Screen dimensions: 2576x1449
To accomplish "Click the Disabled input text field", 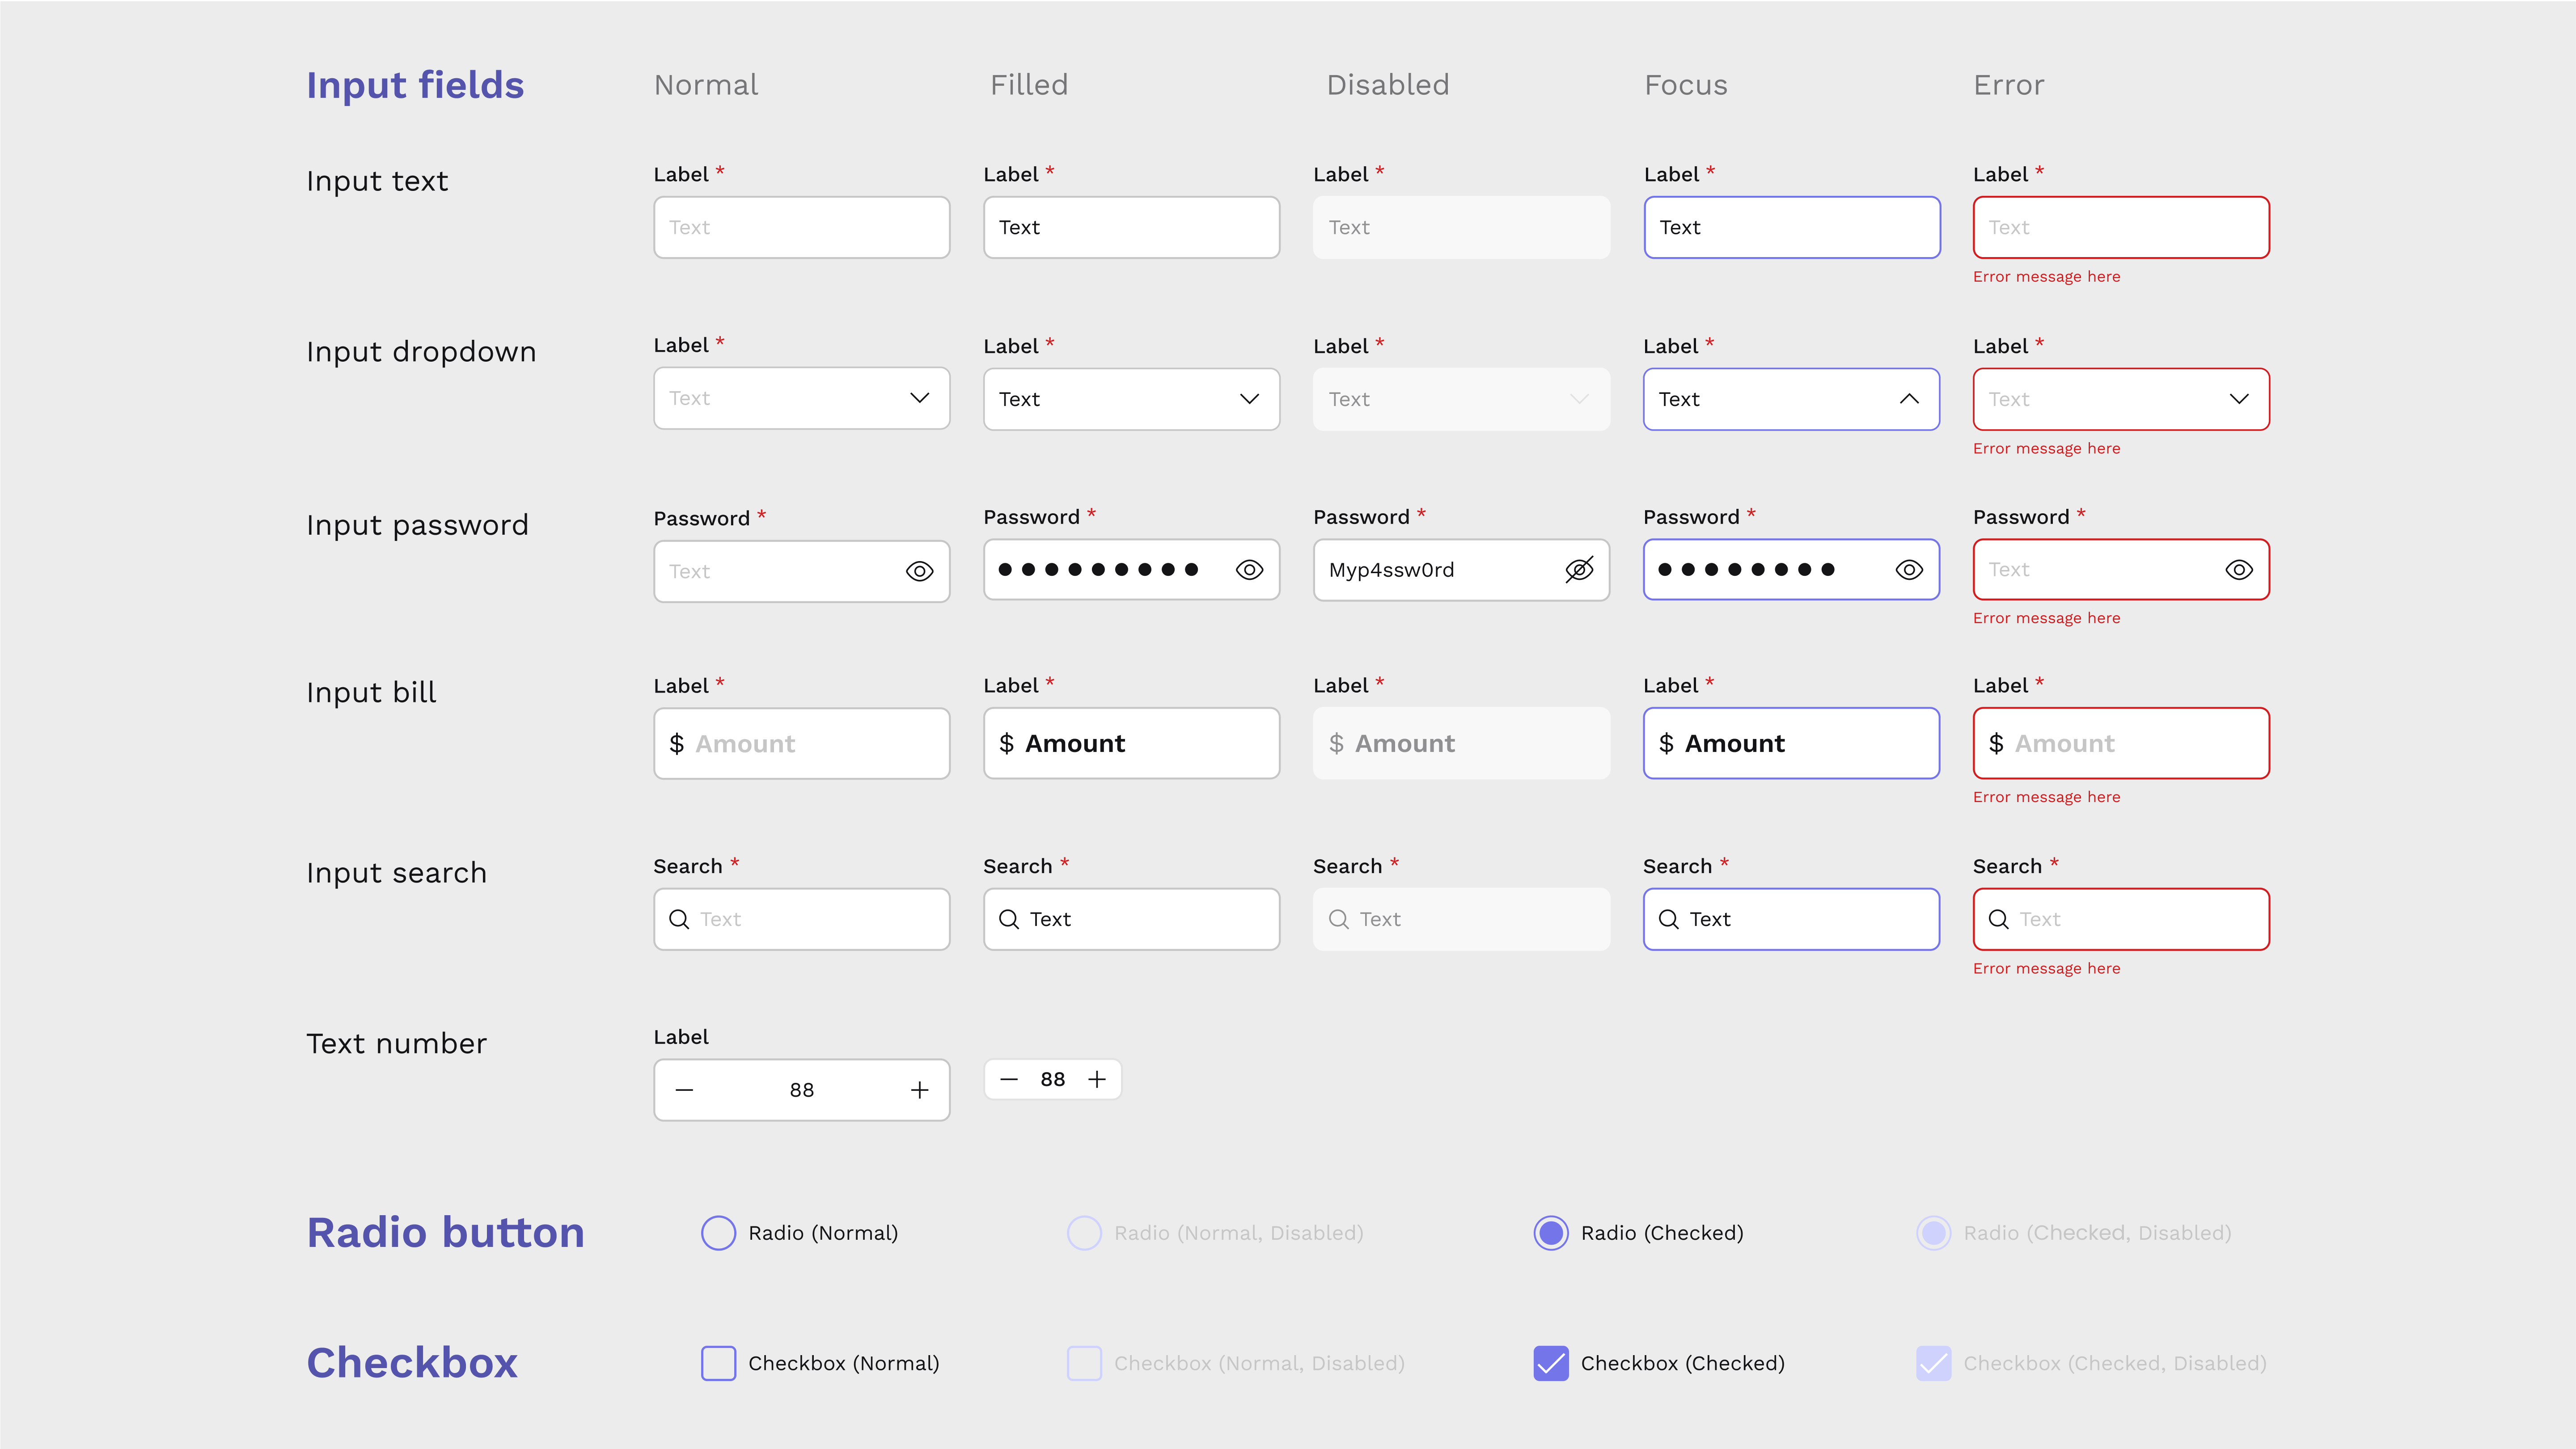I will coord(1462,227).
